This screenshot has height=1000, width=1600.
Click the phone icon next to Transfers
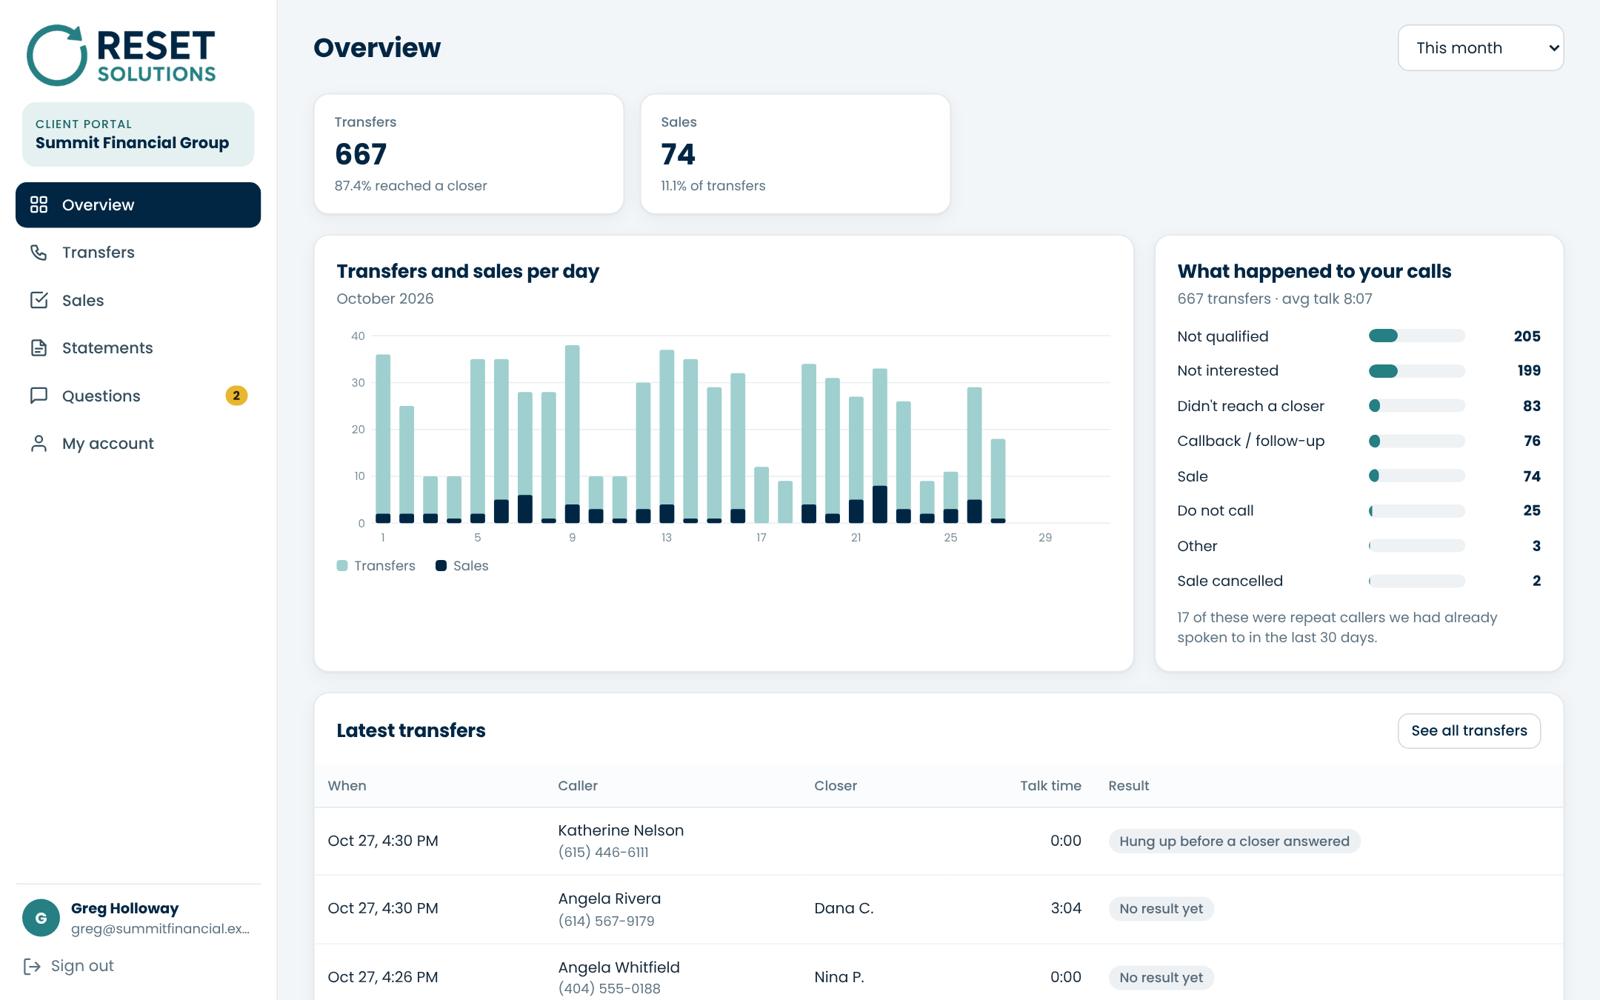39,252
